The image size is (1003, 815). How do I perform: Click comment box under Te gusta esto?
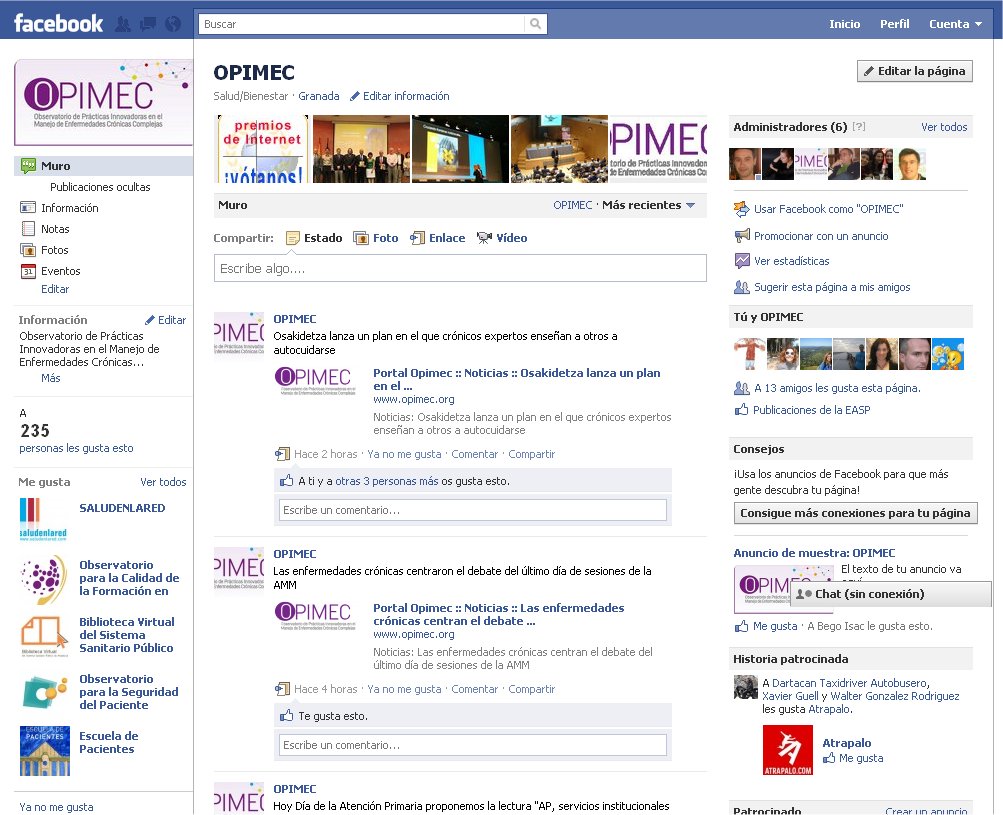(x=473, y=745)
